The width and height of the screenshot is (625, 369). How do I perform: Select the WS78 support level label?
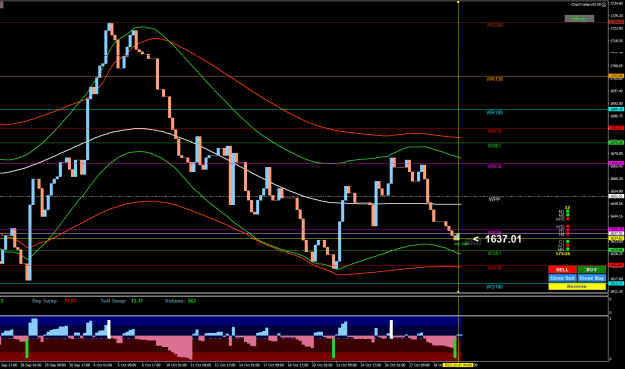[494, 268]
